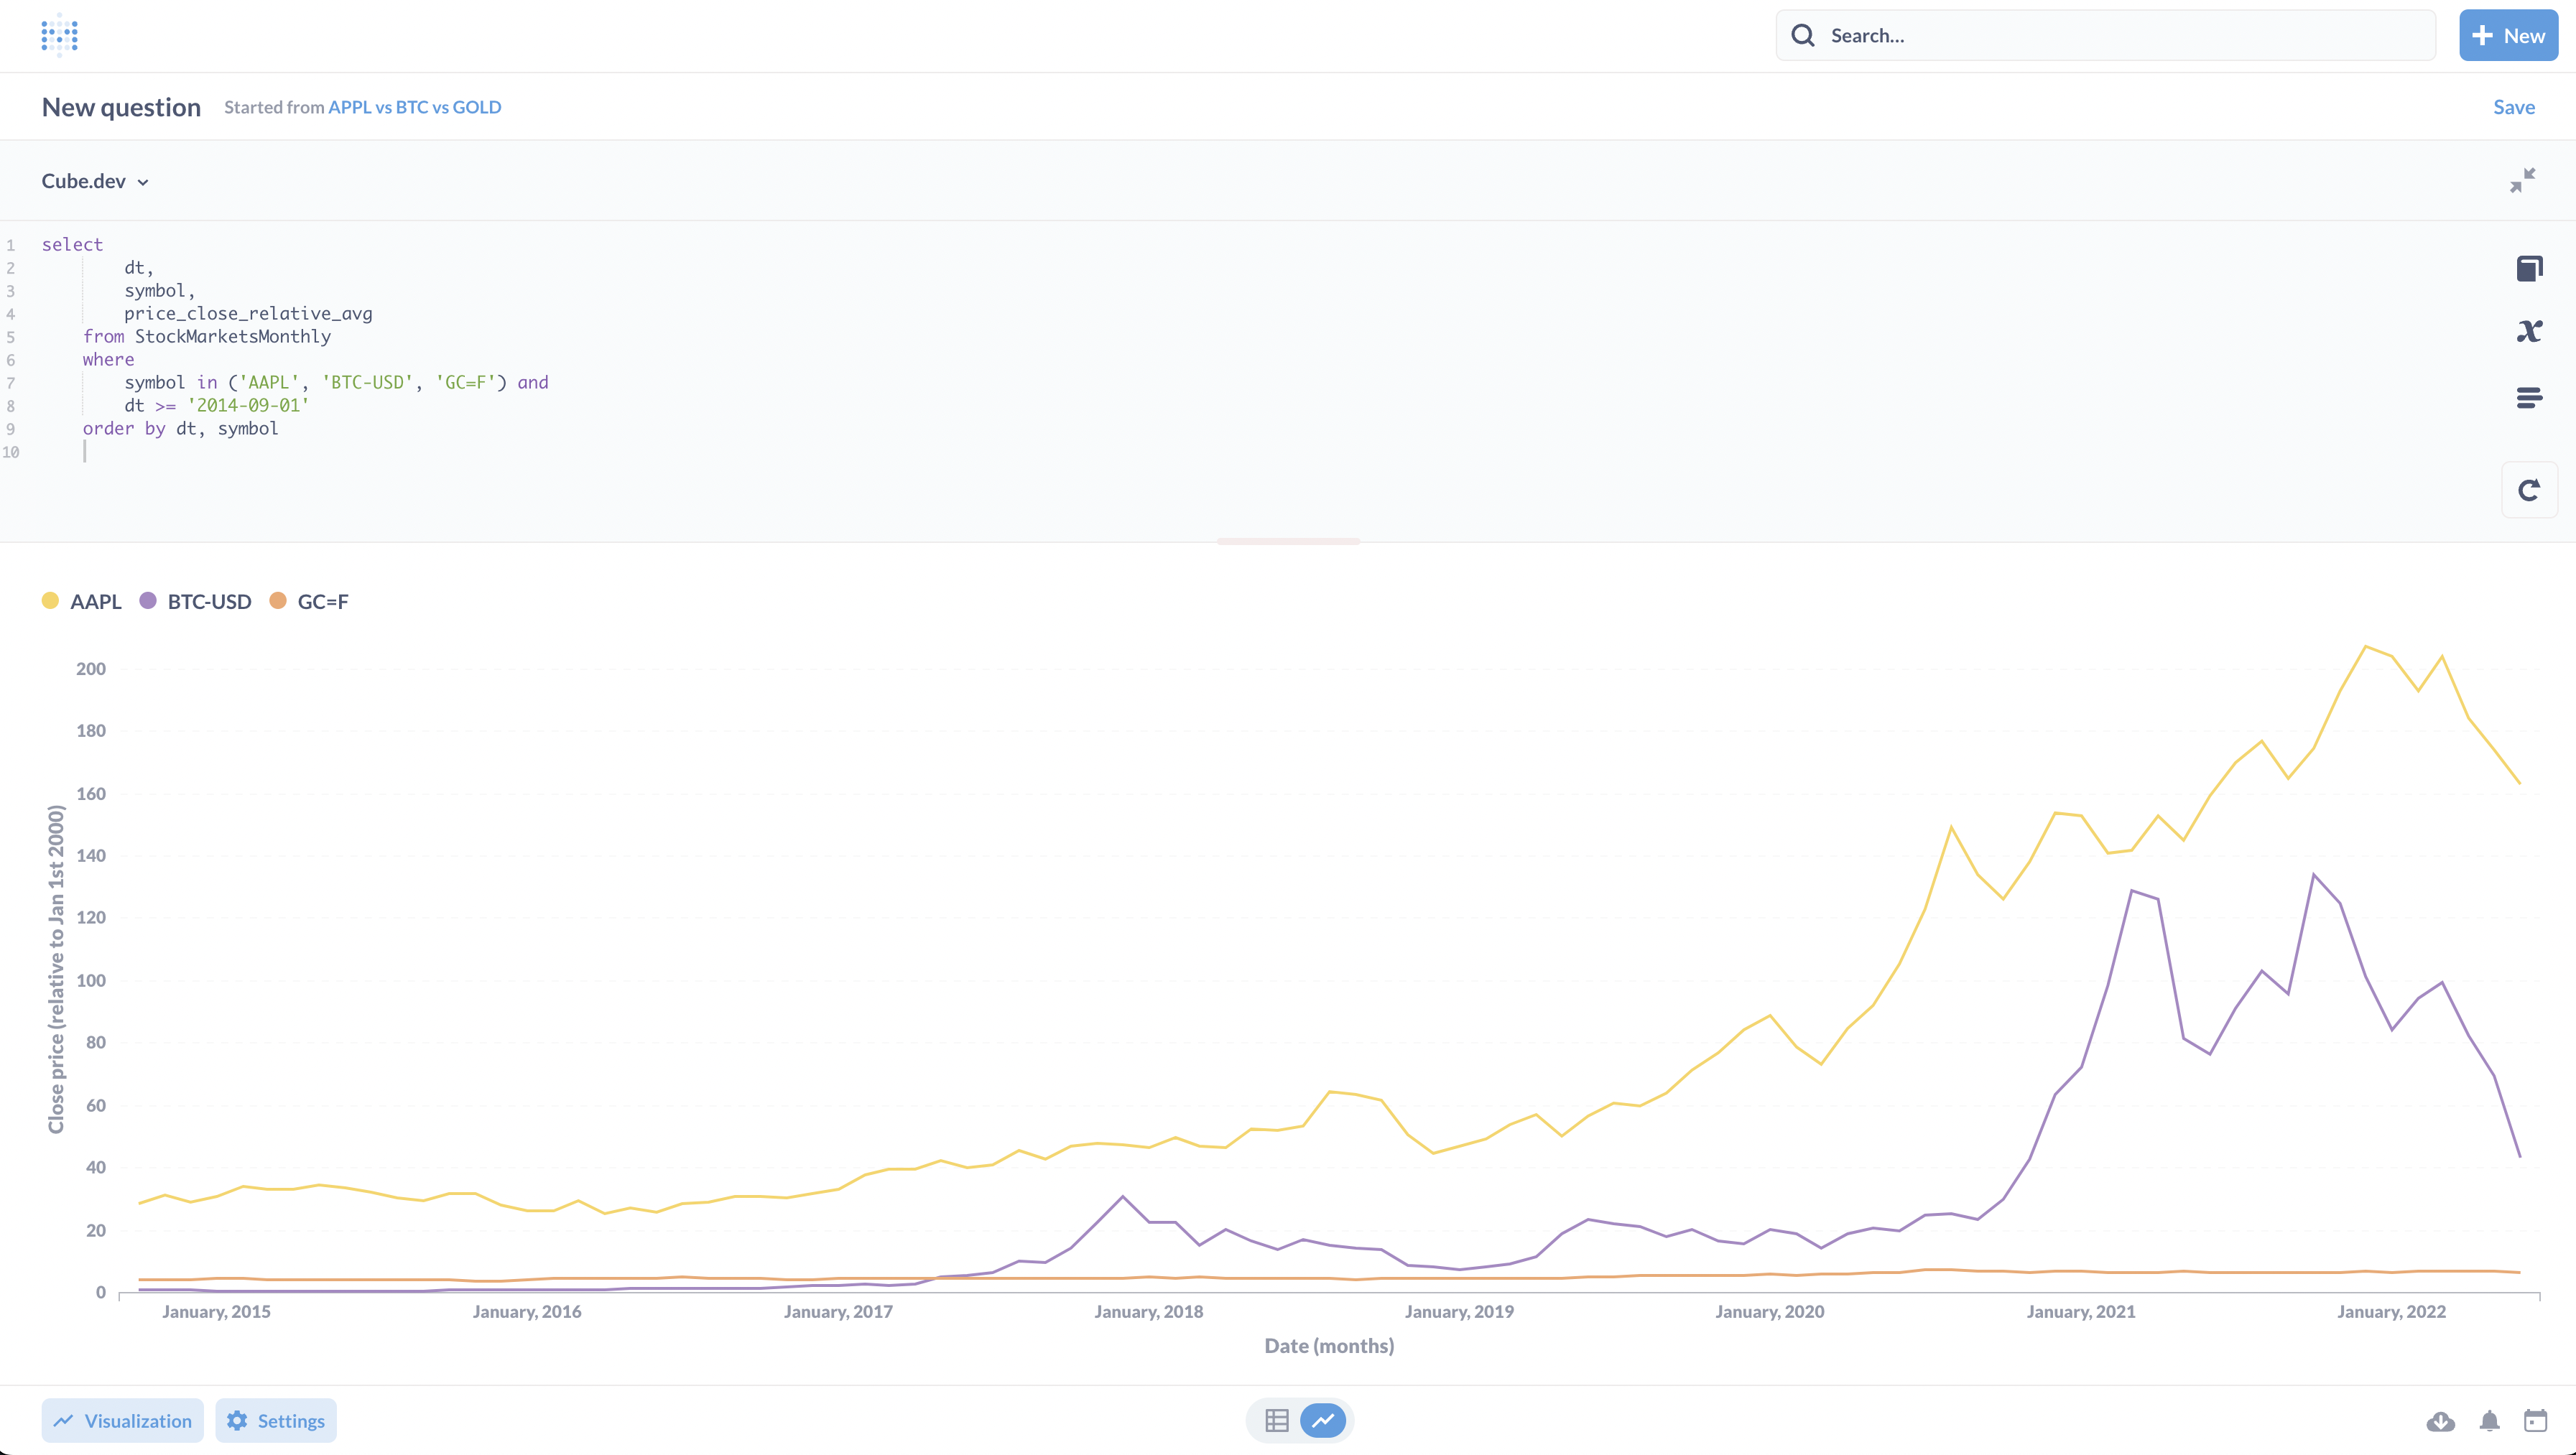
Task: Open the New dropdown button
Action: [2508, 36]
